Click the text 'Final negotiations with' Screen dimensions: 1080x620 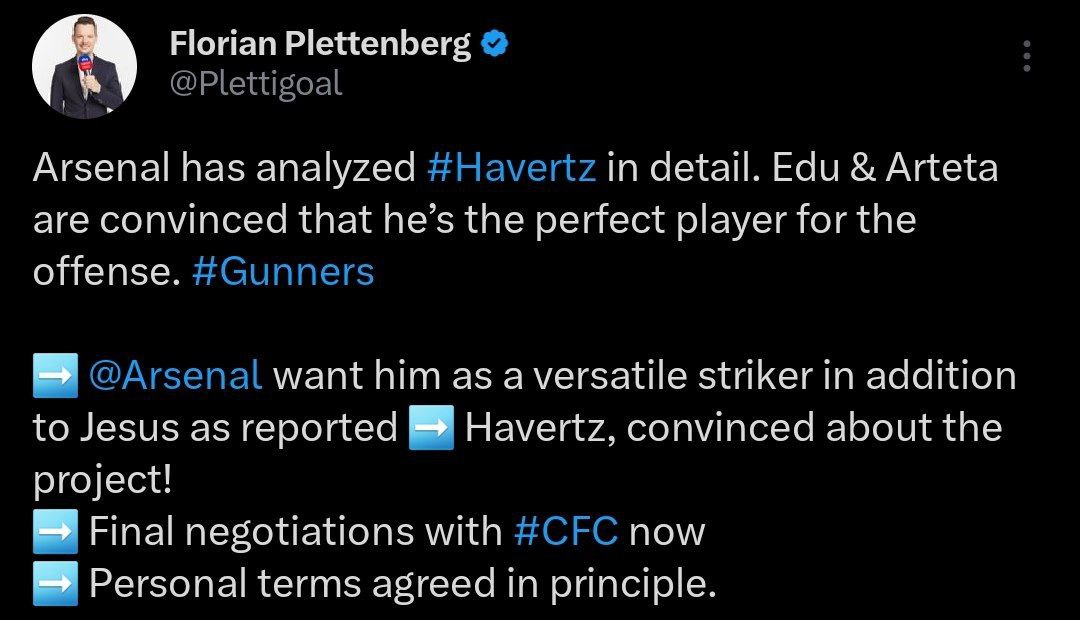point(295,531)
